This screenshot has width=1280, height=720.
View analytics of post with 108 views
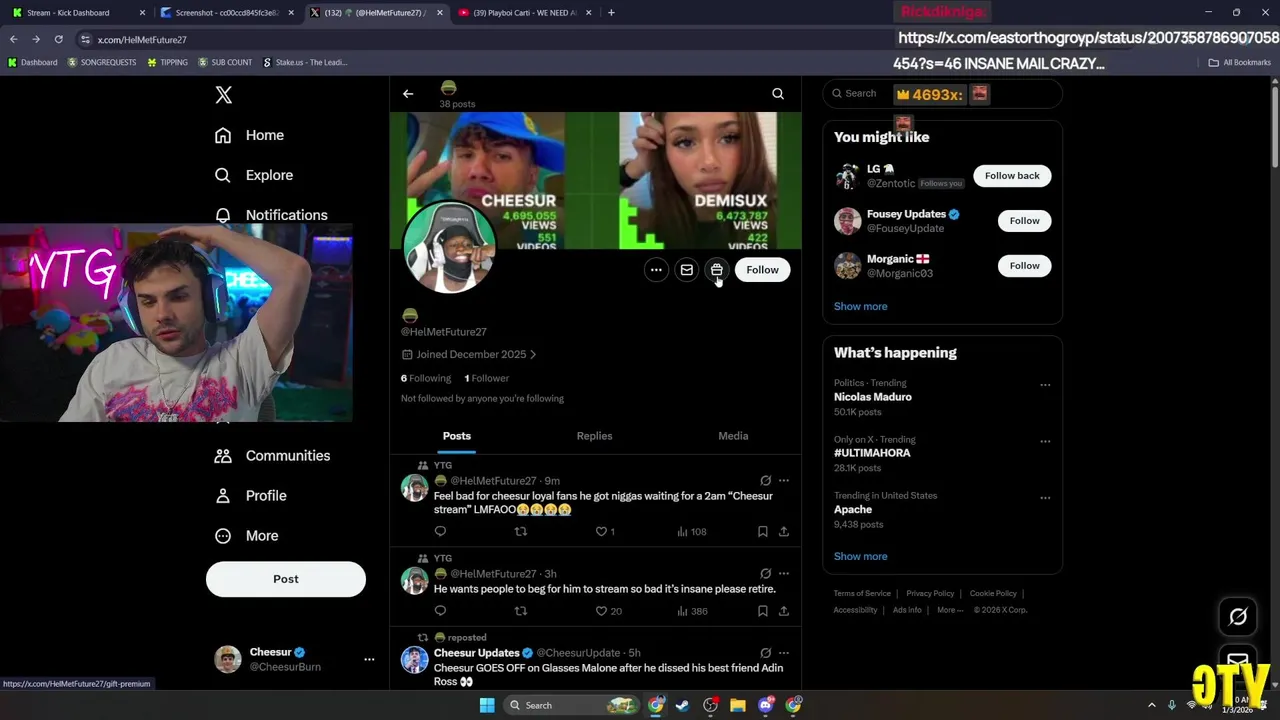coord(691,532)
